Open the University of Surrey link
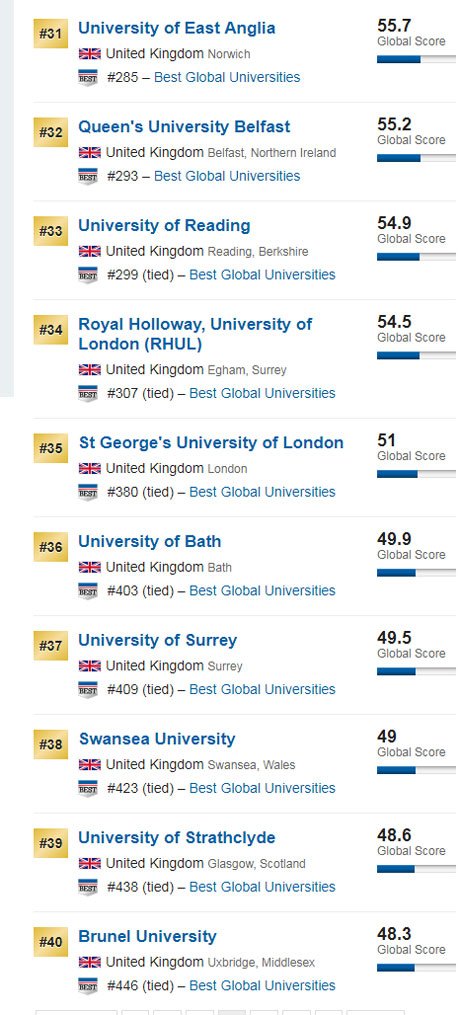This screenshot has width=460, height=1015. point(158,641)
